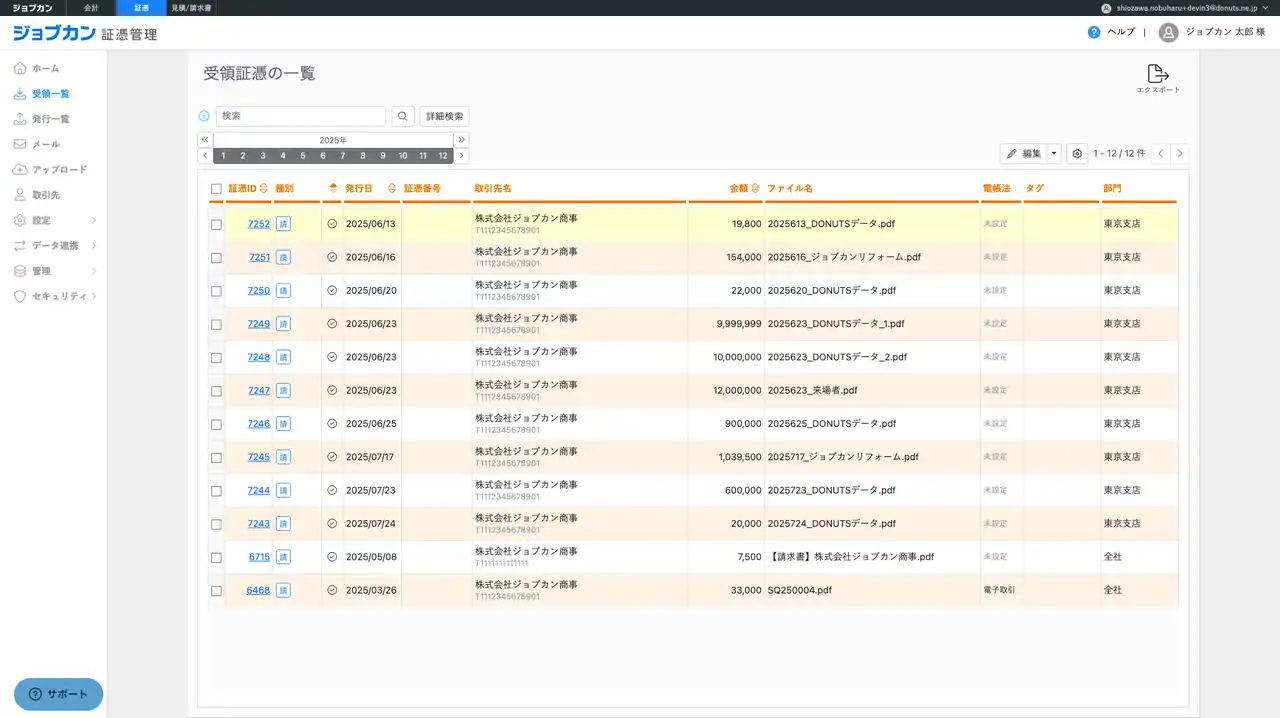Open the gear column settings icon

pos(1077,154)
